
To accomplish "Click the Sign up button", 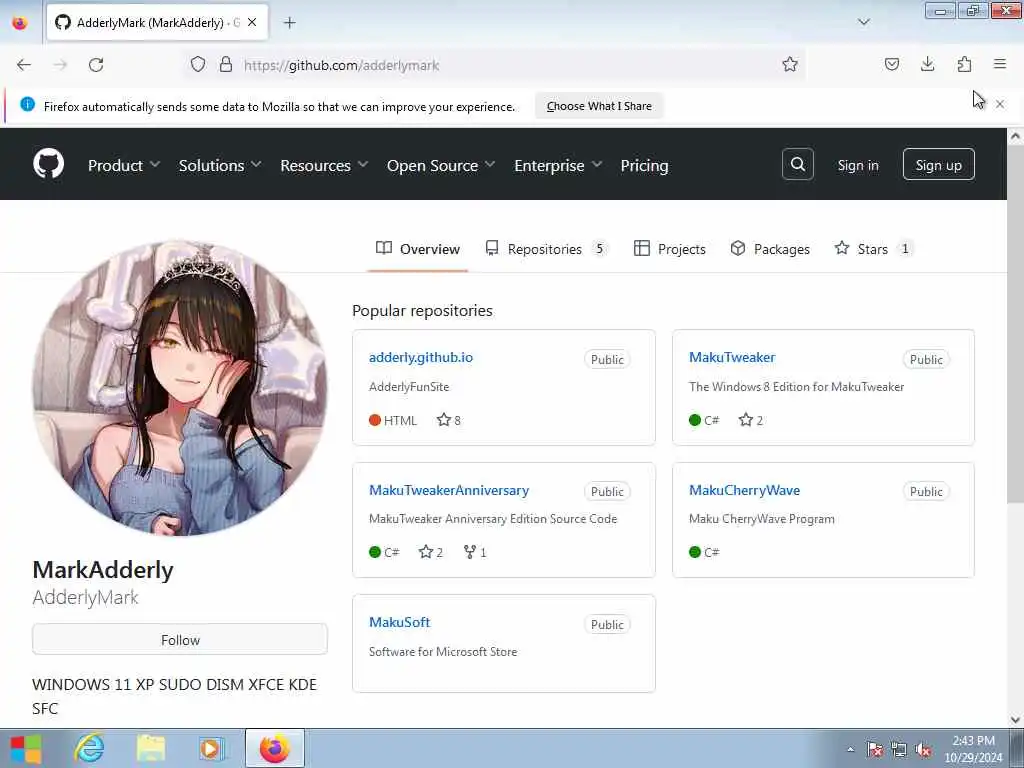I will (x=938, y=165).
